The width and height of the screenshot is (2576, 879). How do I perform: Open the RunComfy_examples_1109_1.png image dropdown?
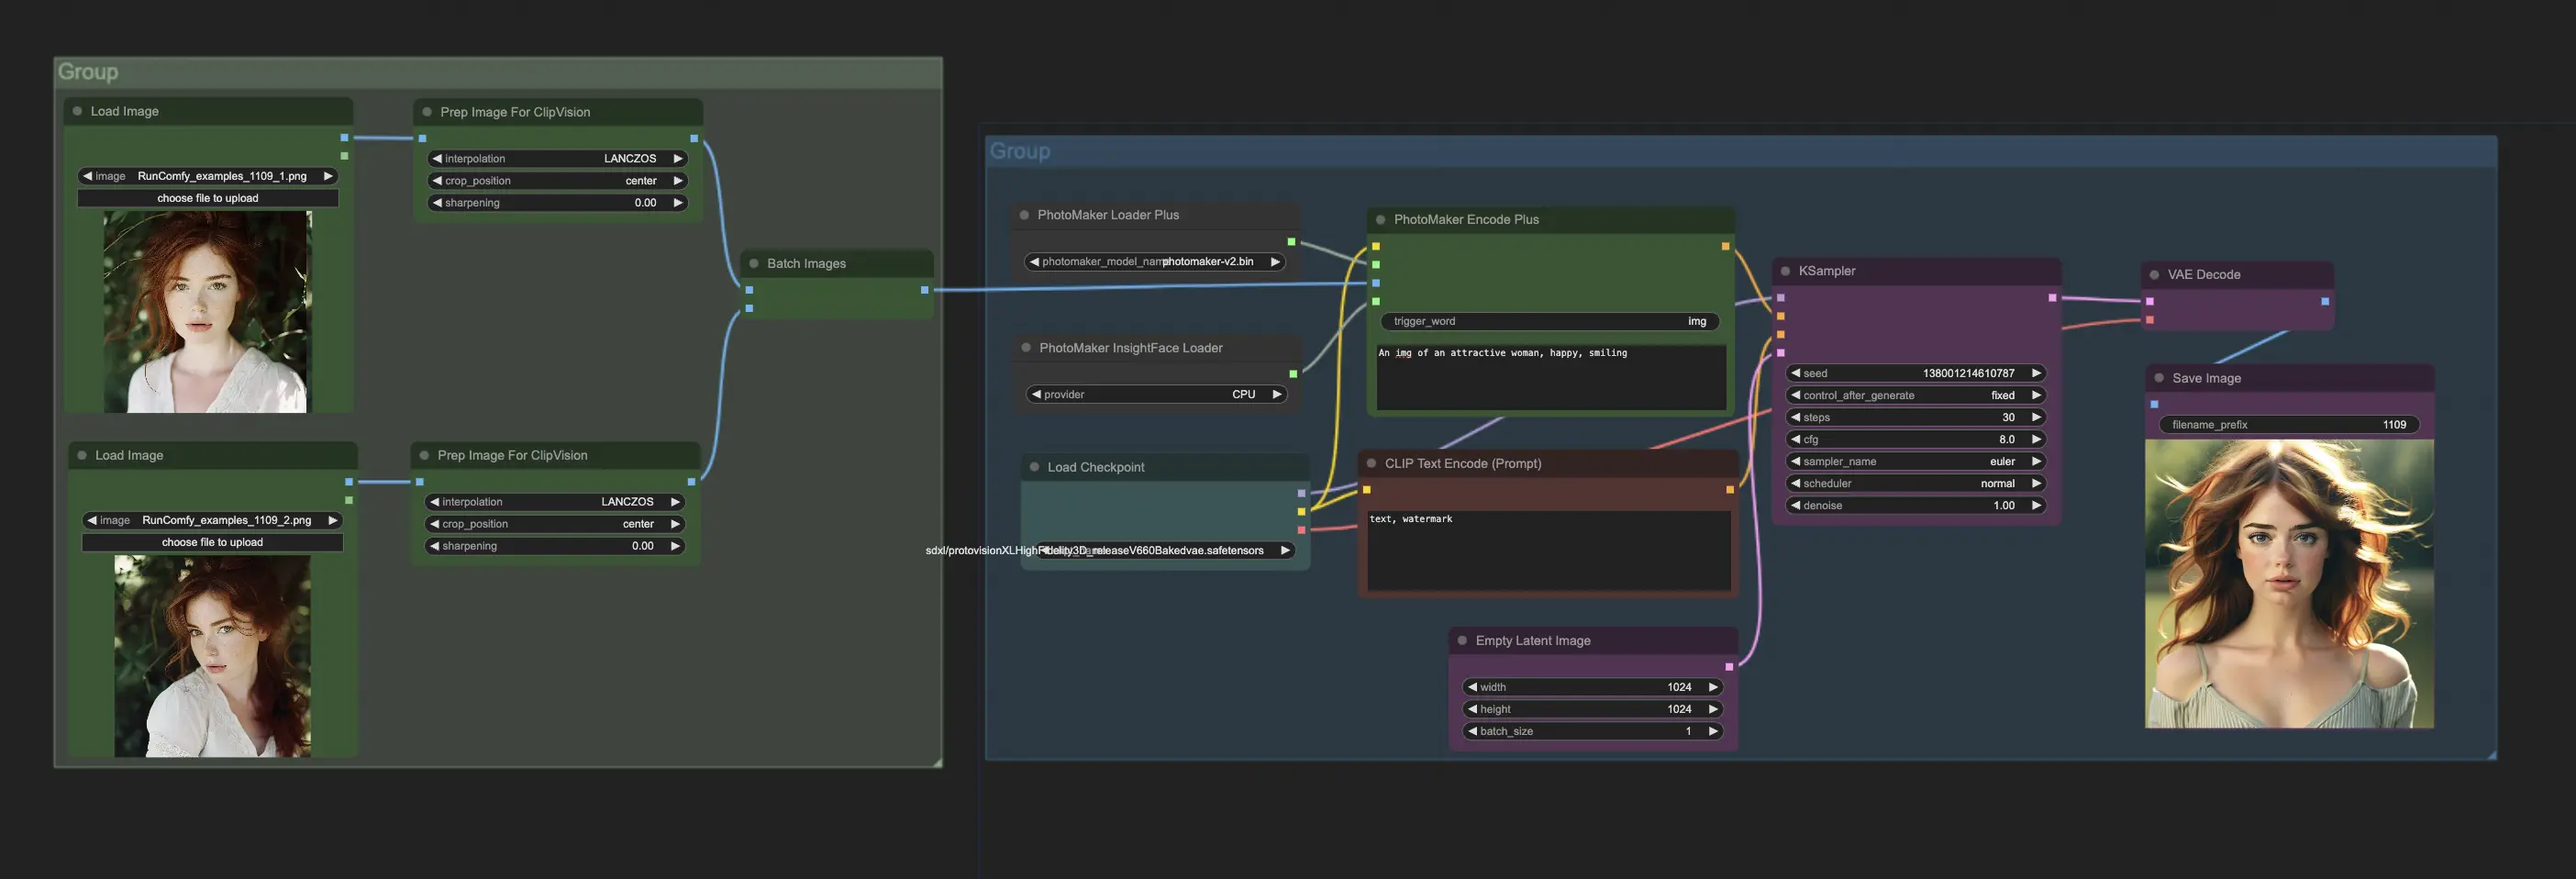tap(208, 176)
